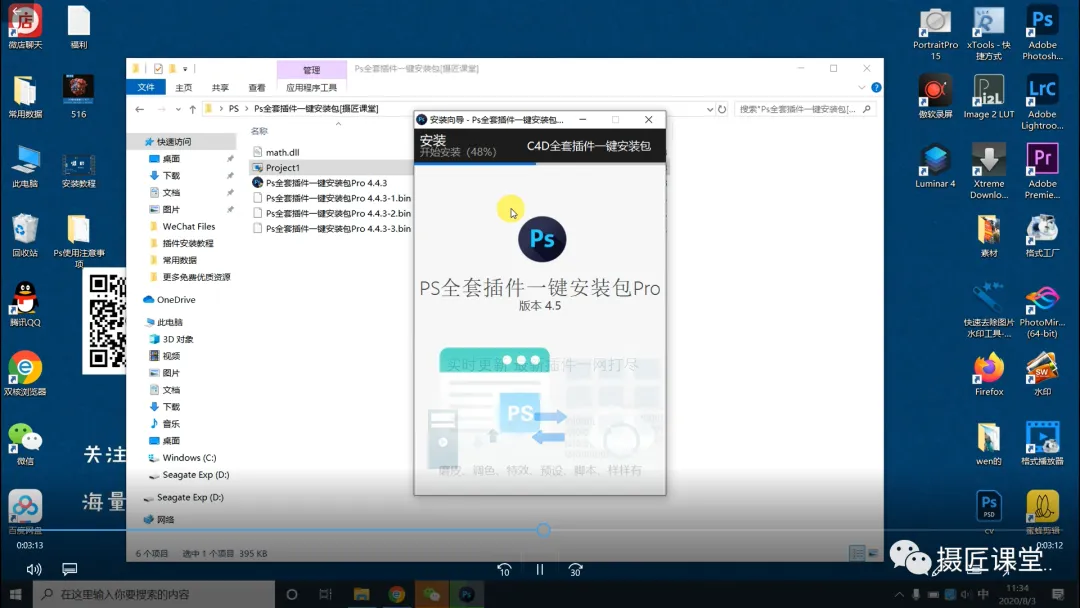Go up one folder level in Explorer
1080x608 pixels.
(x=193, y=109)
